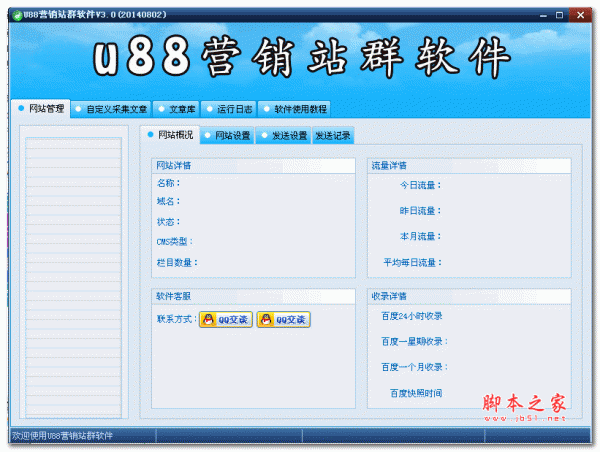
Task: Click the 域名 label
Action: click(x=168, y=201)
